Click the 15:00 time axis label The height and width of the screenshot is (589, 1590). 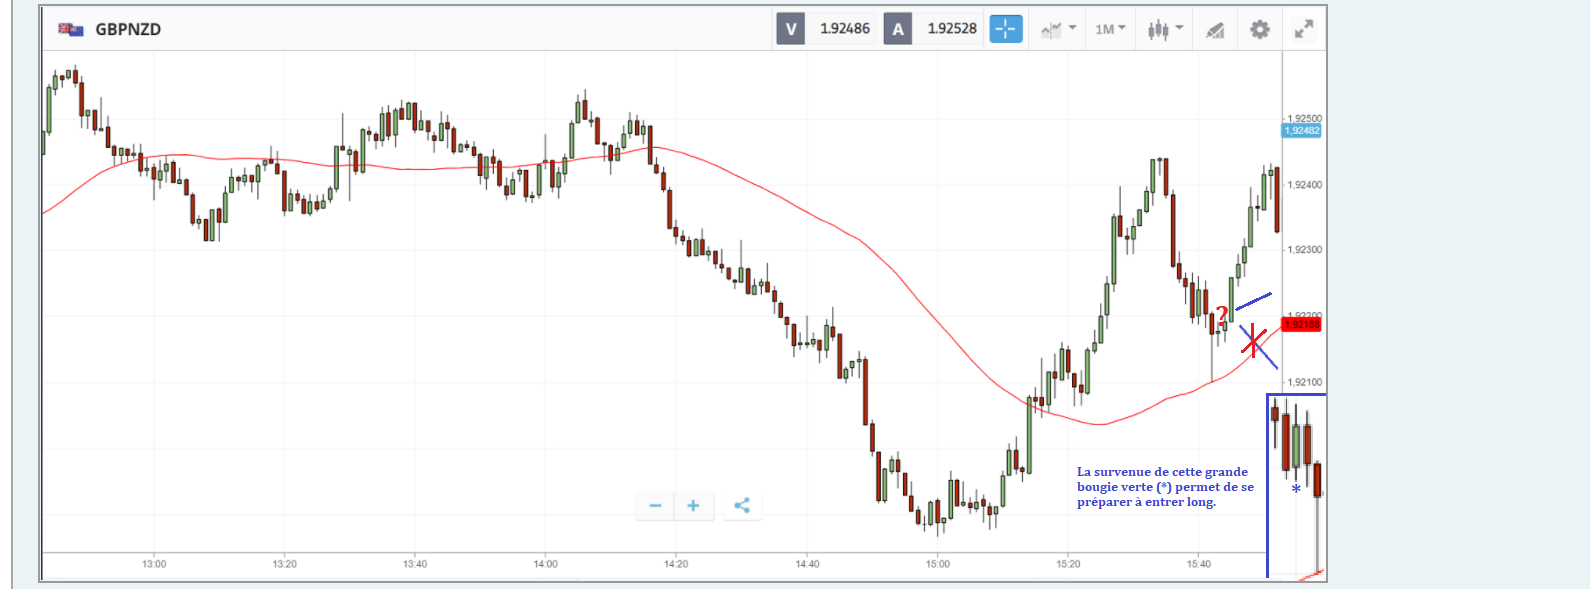(938, 564)
